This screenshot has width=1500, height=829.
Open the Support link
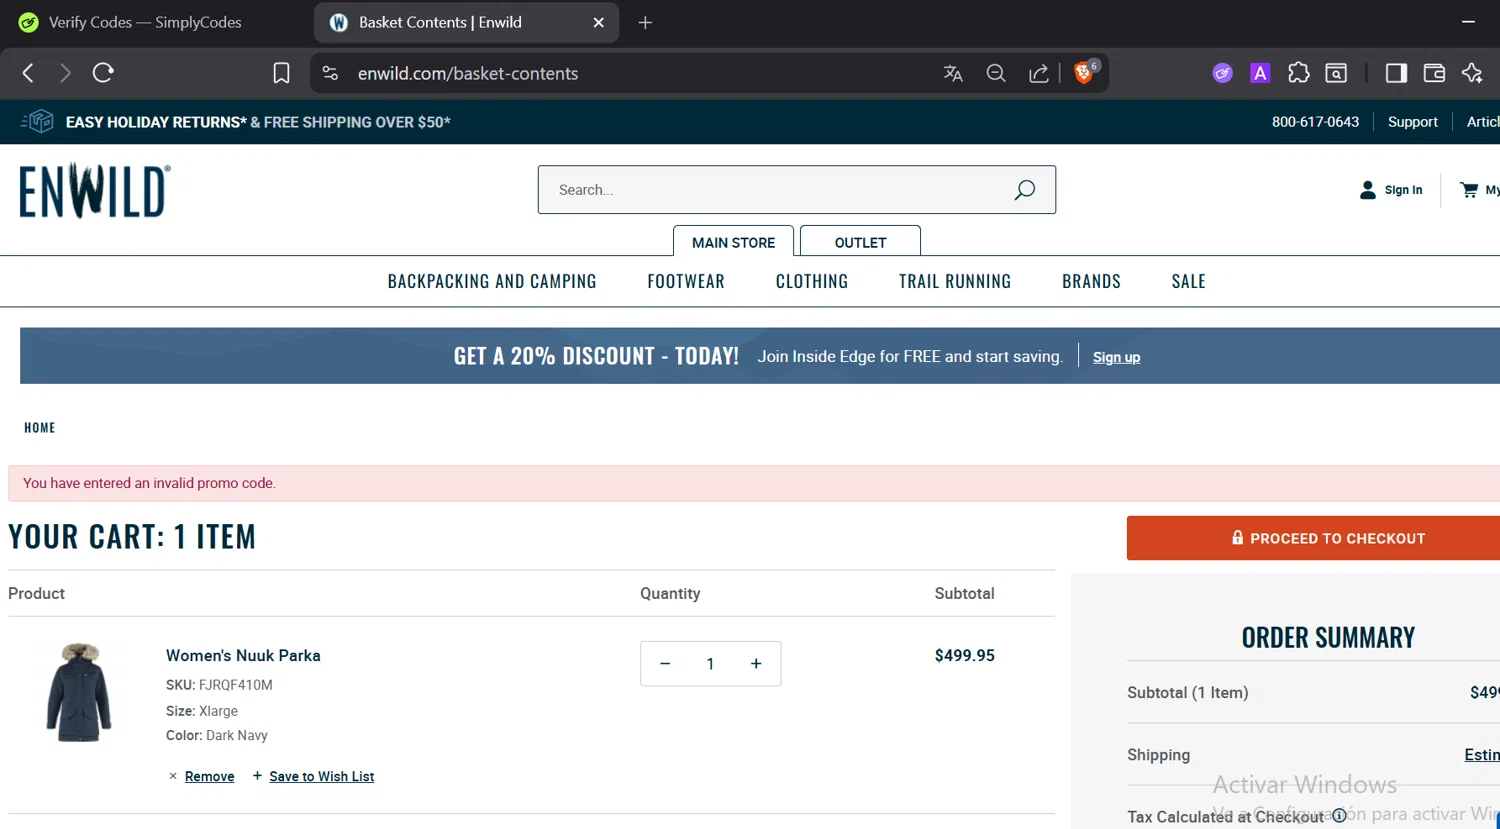pos(1412,122)
